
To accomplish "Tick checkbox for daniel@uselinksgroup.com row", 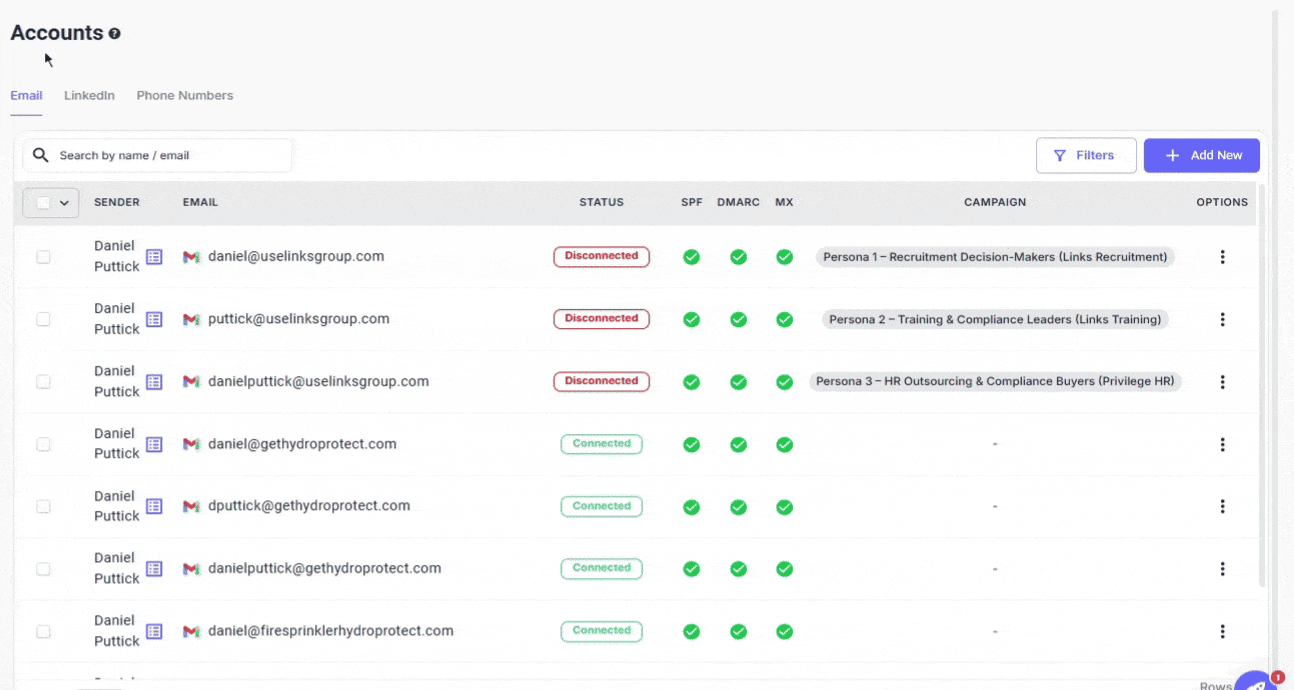I will point(43,257).
